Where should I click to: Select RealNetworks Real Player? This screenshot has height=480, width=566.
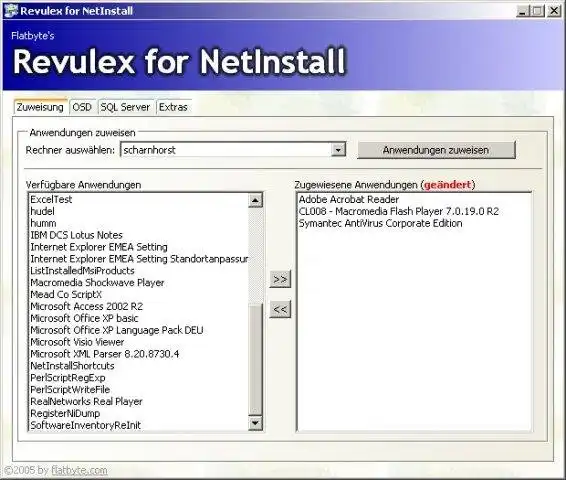tap(138, 401)
